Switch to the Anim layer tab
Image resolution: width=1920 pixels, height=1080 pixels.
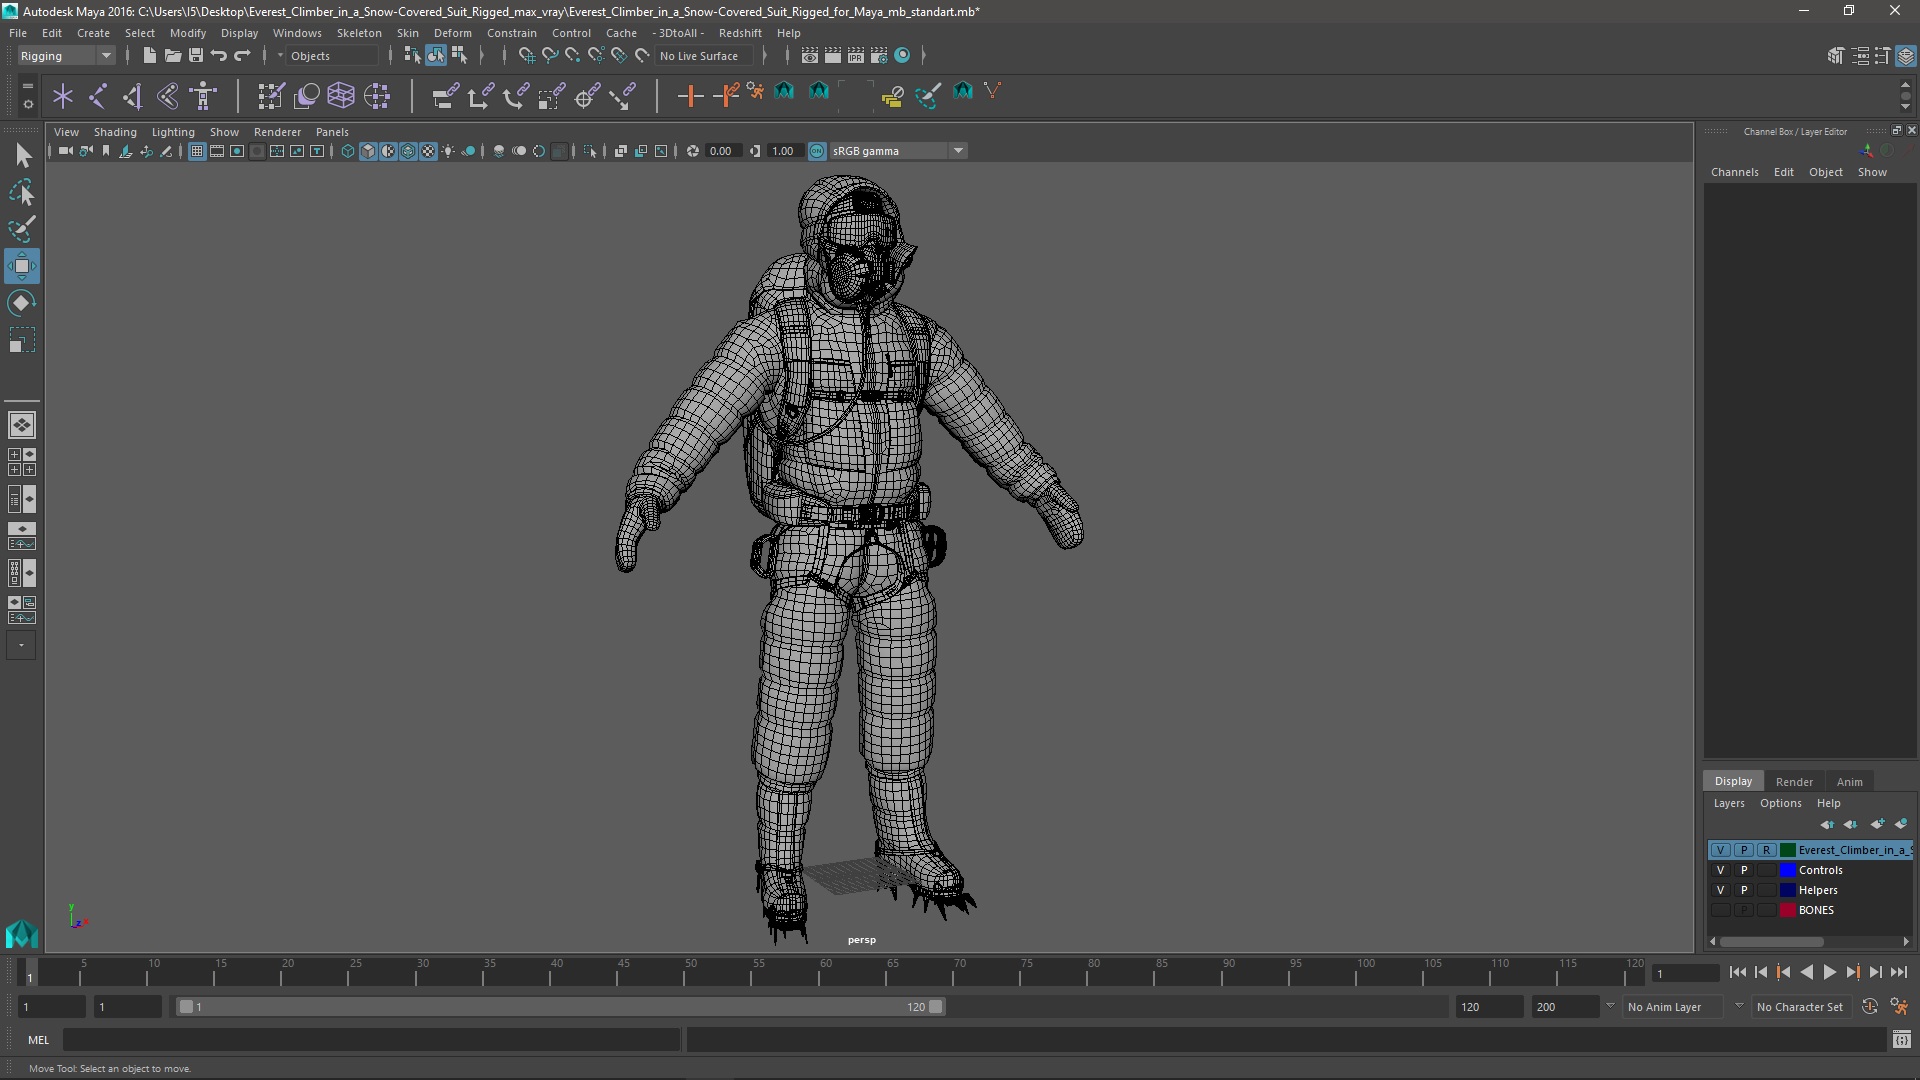coord(1849,782)
